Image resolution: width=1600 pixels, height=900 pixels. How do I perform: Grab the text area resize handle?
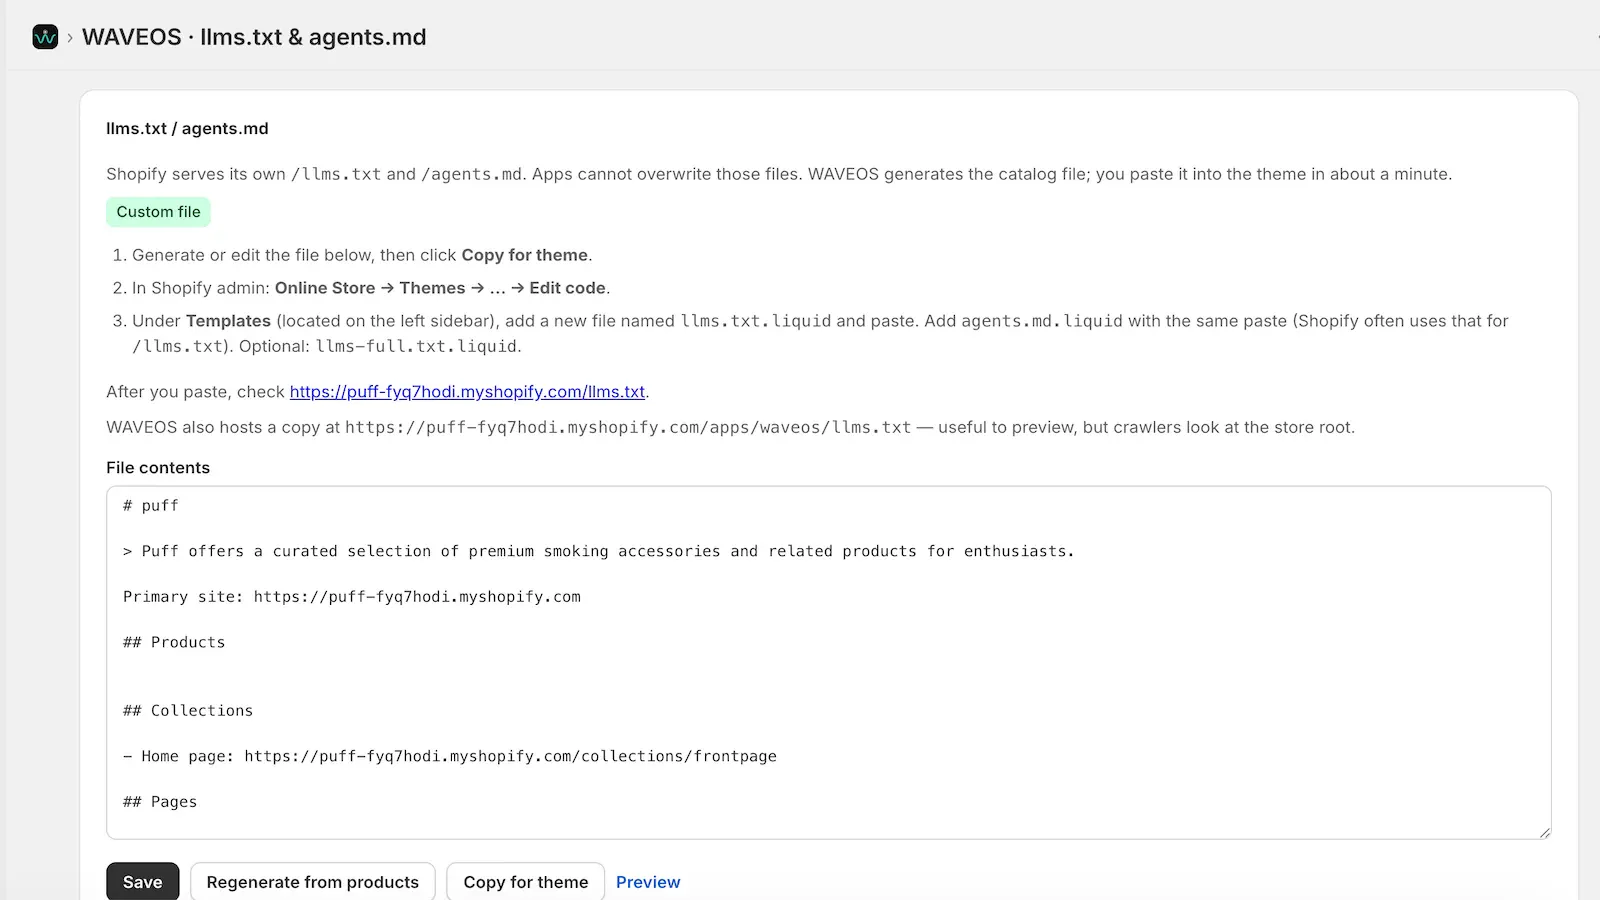[1544, 831]
